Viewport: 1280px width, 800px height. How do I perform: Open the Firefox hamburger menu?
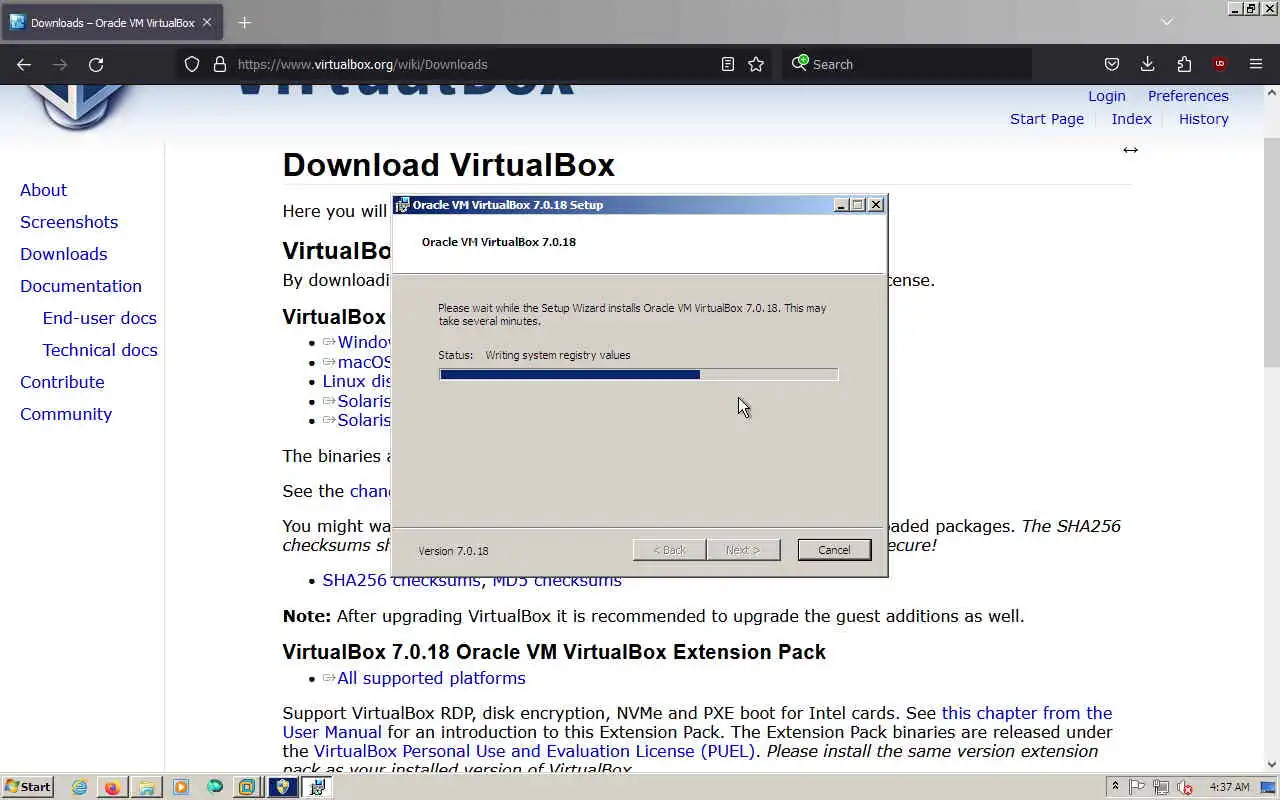click(x=1256, y=64)
